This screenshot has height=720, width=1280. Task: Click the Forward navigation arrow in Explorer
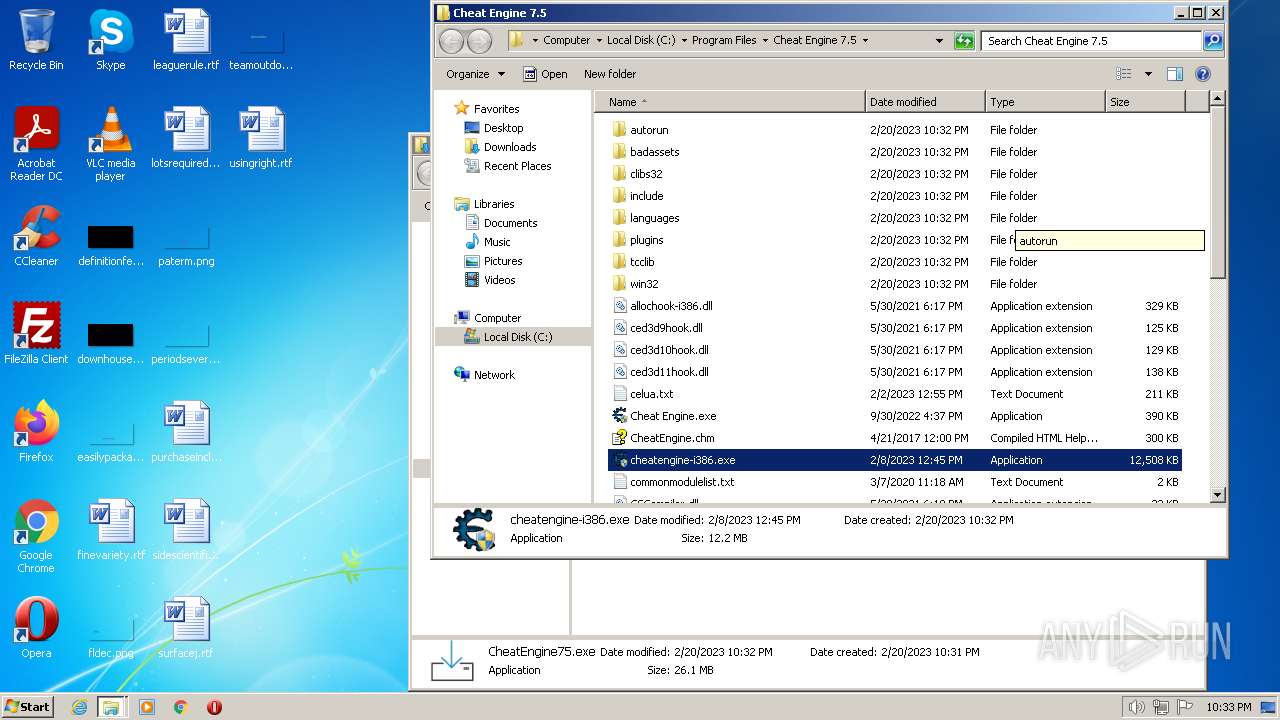point(480,41)
